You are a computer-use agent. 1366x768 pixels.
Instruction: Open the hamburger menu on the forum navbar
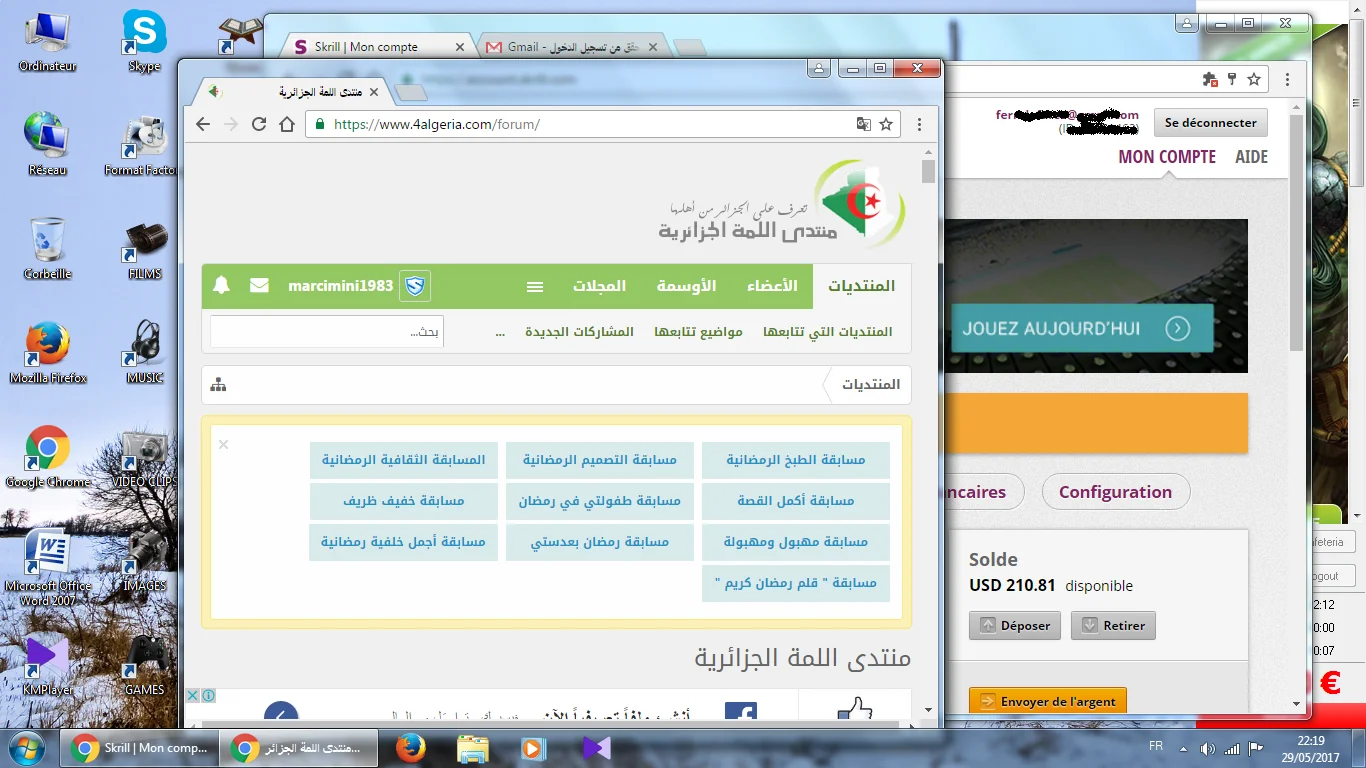click(x=535, y=286)
